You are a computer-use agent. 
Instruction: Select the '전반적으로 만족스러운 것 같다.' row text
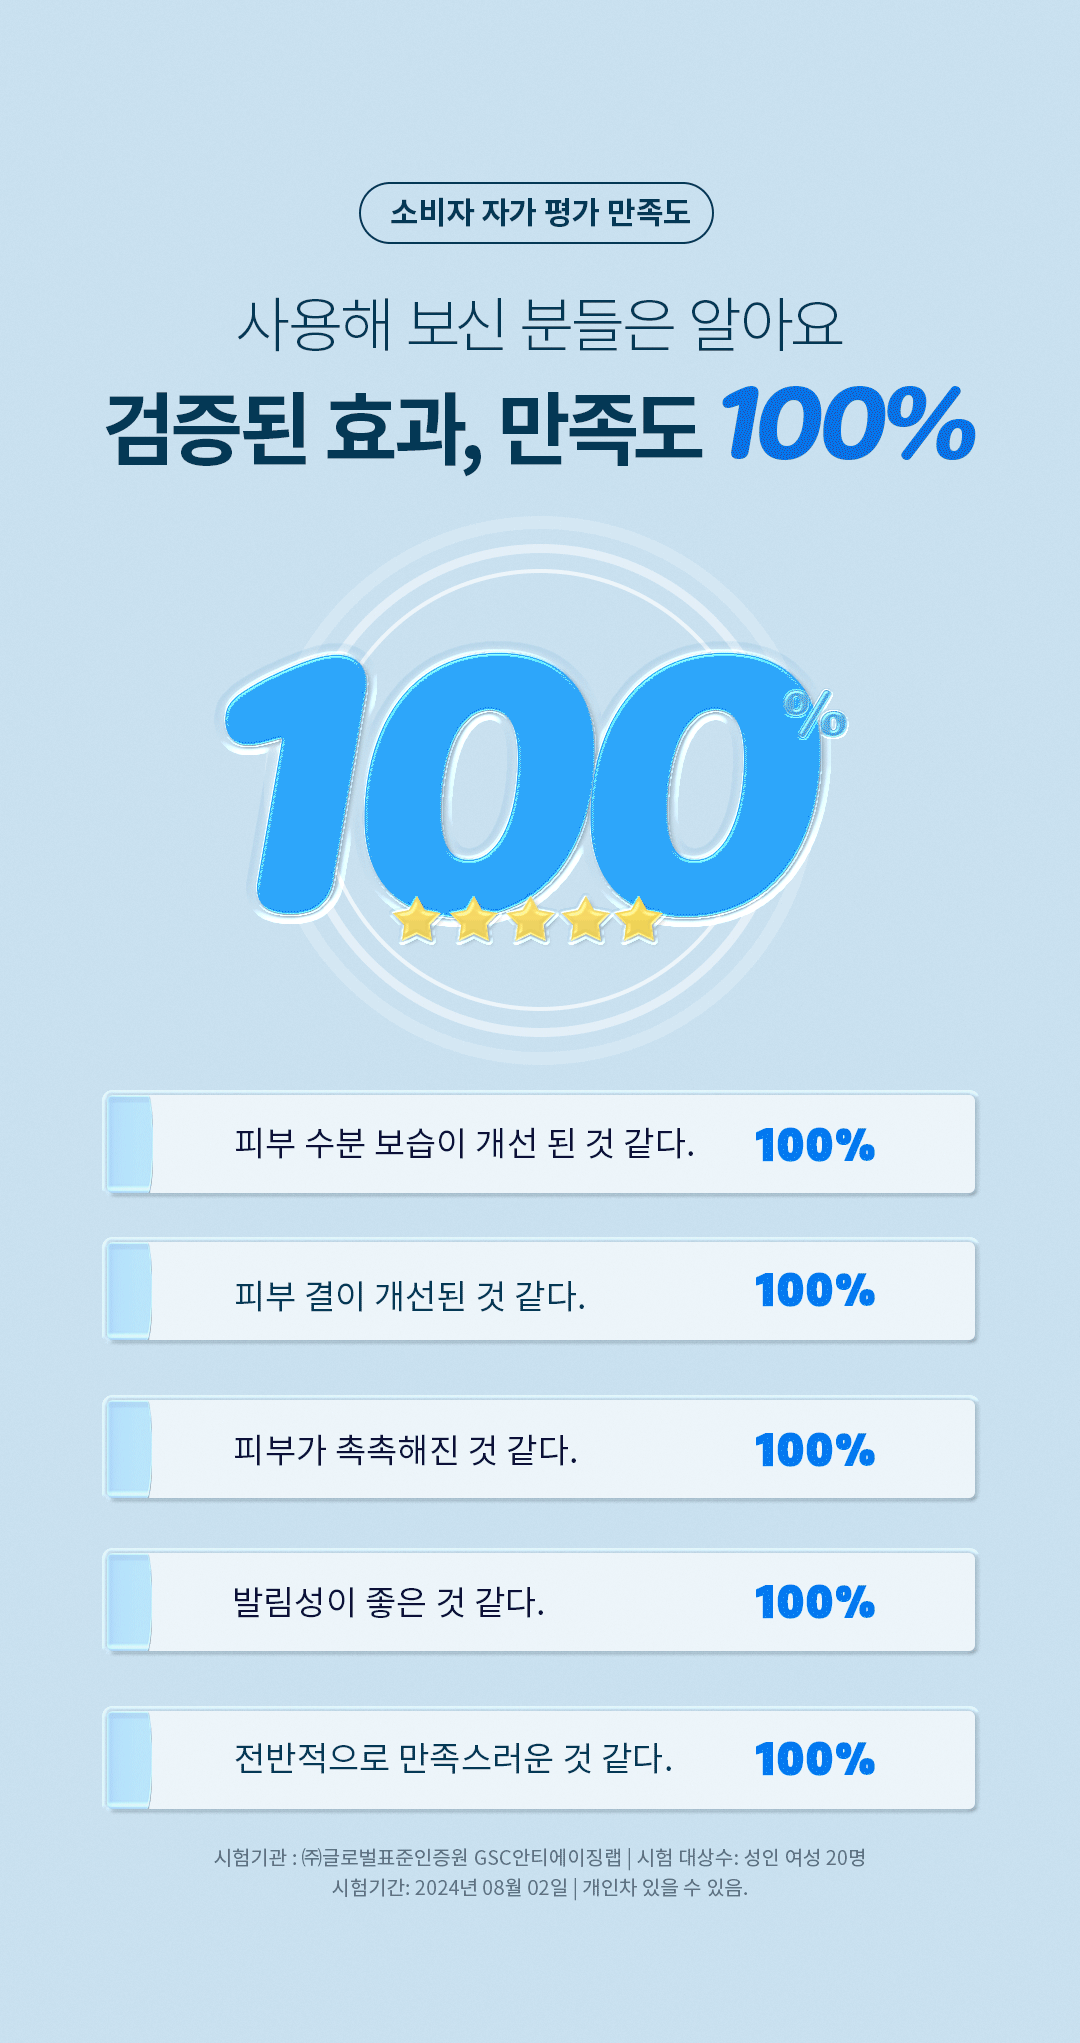pos(453,1758)
